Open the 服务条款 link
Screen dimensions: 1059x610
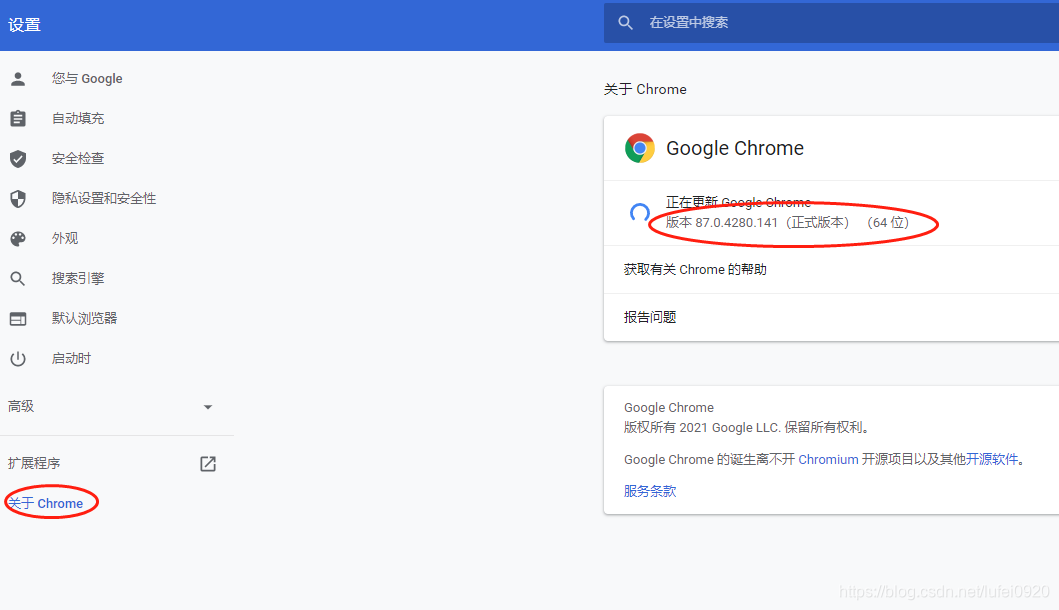(x=650, y=492)
